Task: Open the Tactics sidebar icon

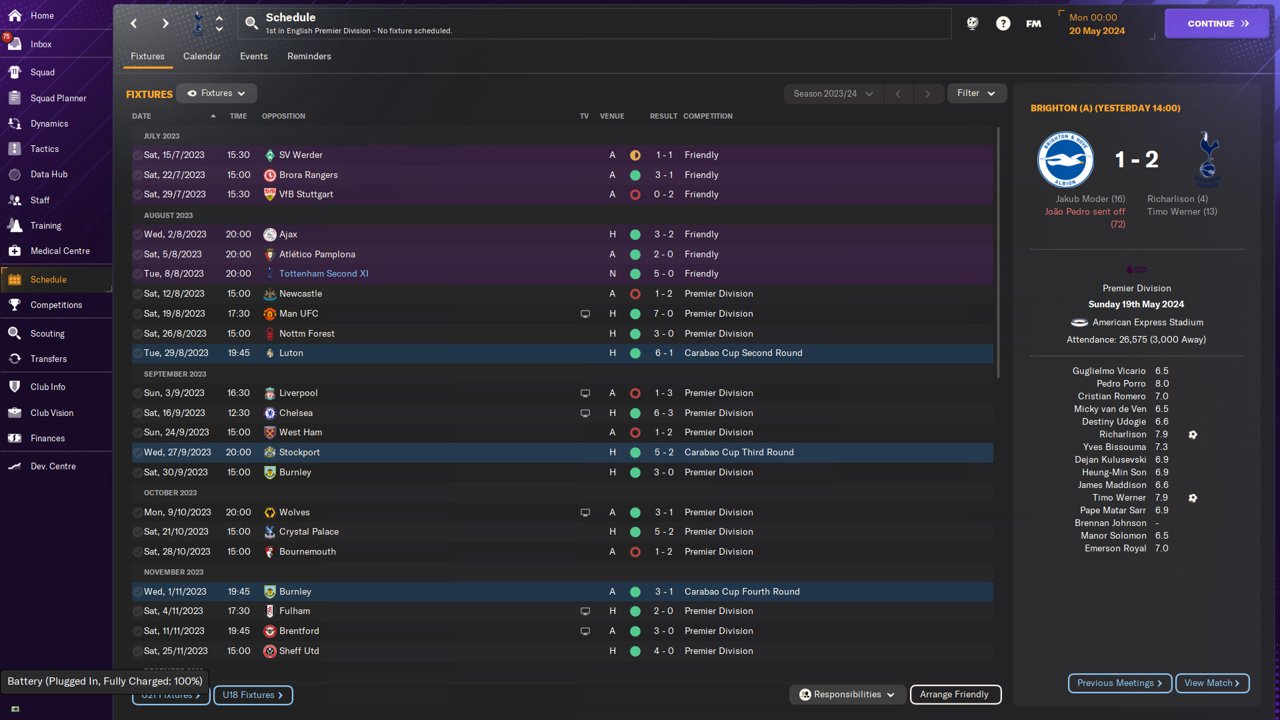Action: pos(14,149)
